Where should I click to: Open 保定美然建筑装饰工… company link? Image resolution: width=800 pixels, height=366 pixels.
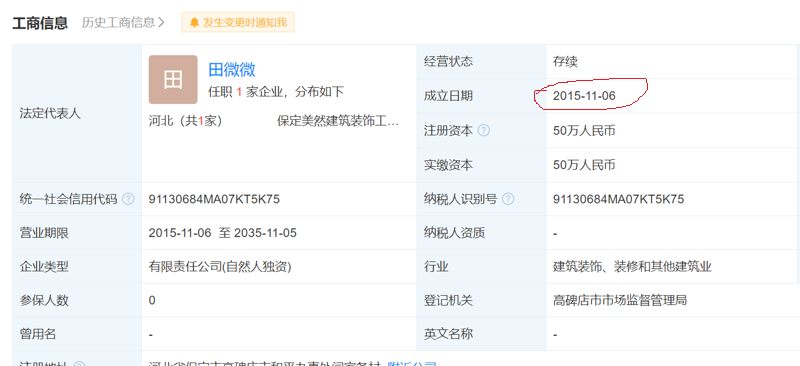coord(338,121)
